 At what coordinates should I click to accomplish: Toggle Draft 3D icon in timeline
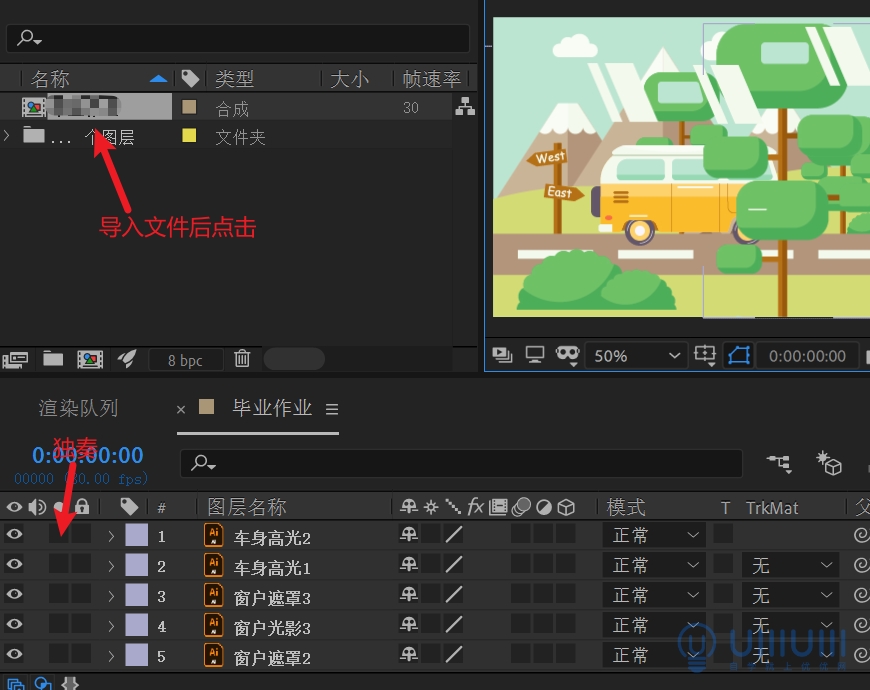[x=829, y=463]
